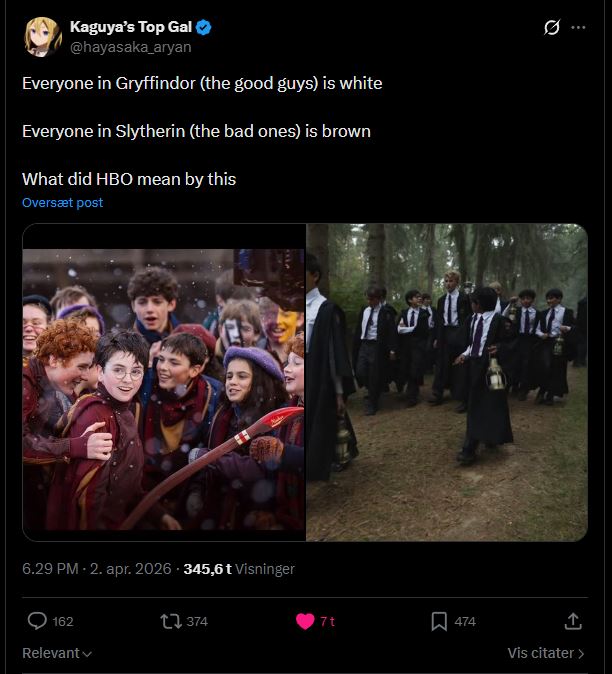Screen dimensions: 612x674
Task: Open the right forest students image
Action: [x=447, y=382]
